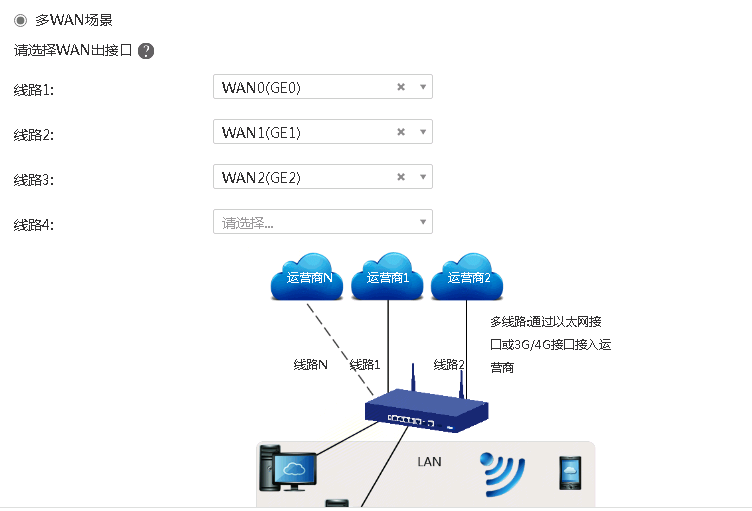Click the desktop computer icon in LAN
The image size is (752, 511).
[288, 468]
